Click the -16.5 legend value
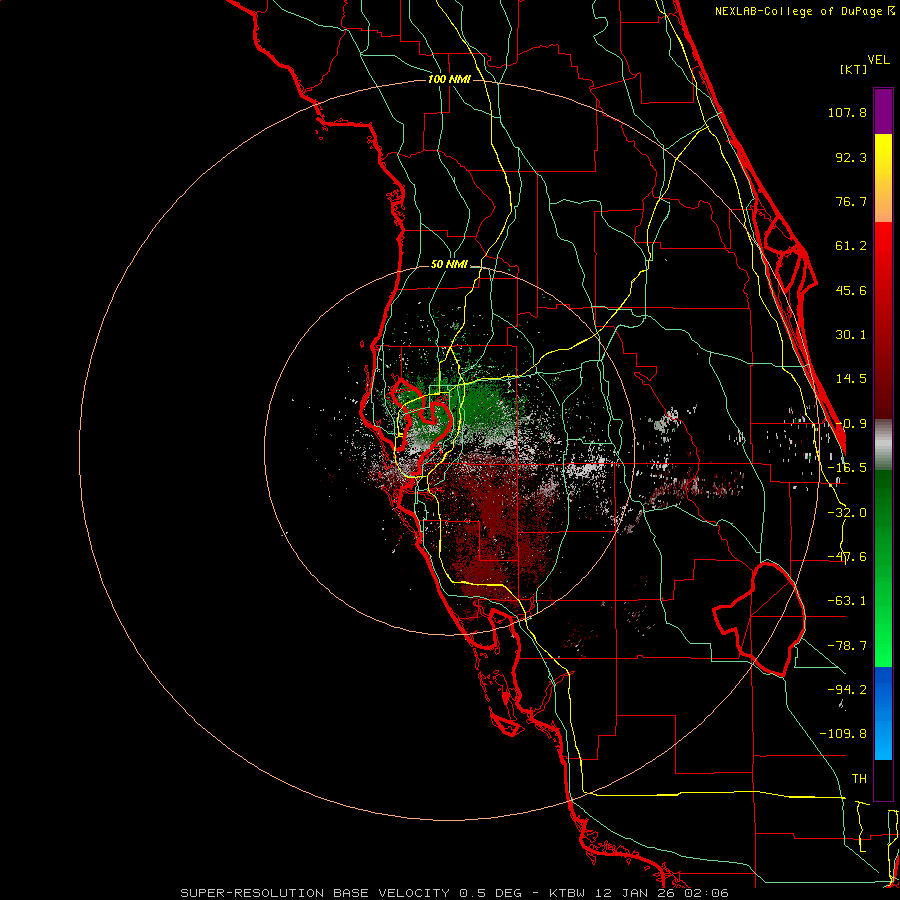 847,468
